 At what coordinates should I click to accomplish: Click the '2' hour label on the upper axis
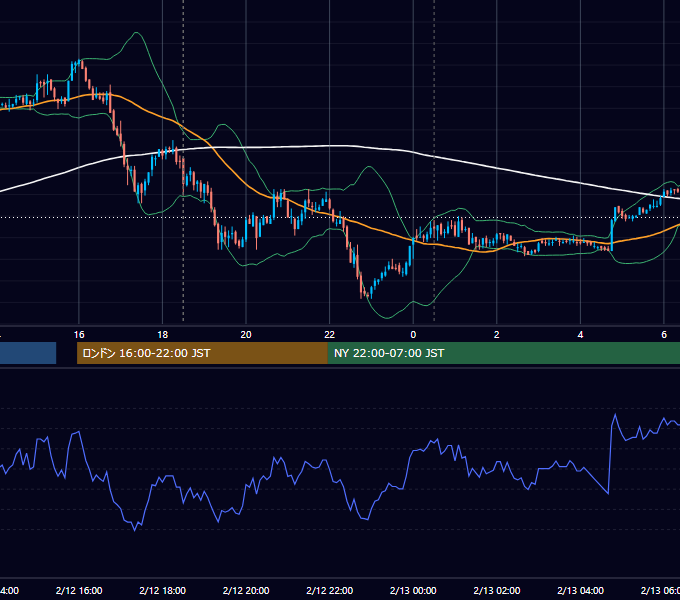(x=497, y=335)
